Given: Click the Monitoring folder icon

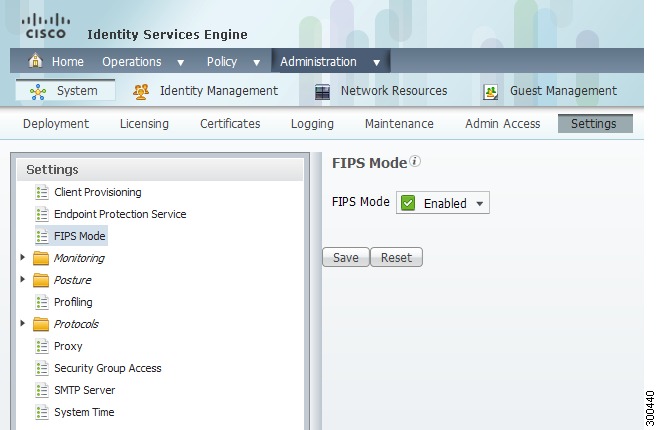Looking at the screenshot, I should click(41, 258).
